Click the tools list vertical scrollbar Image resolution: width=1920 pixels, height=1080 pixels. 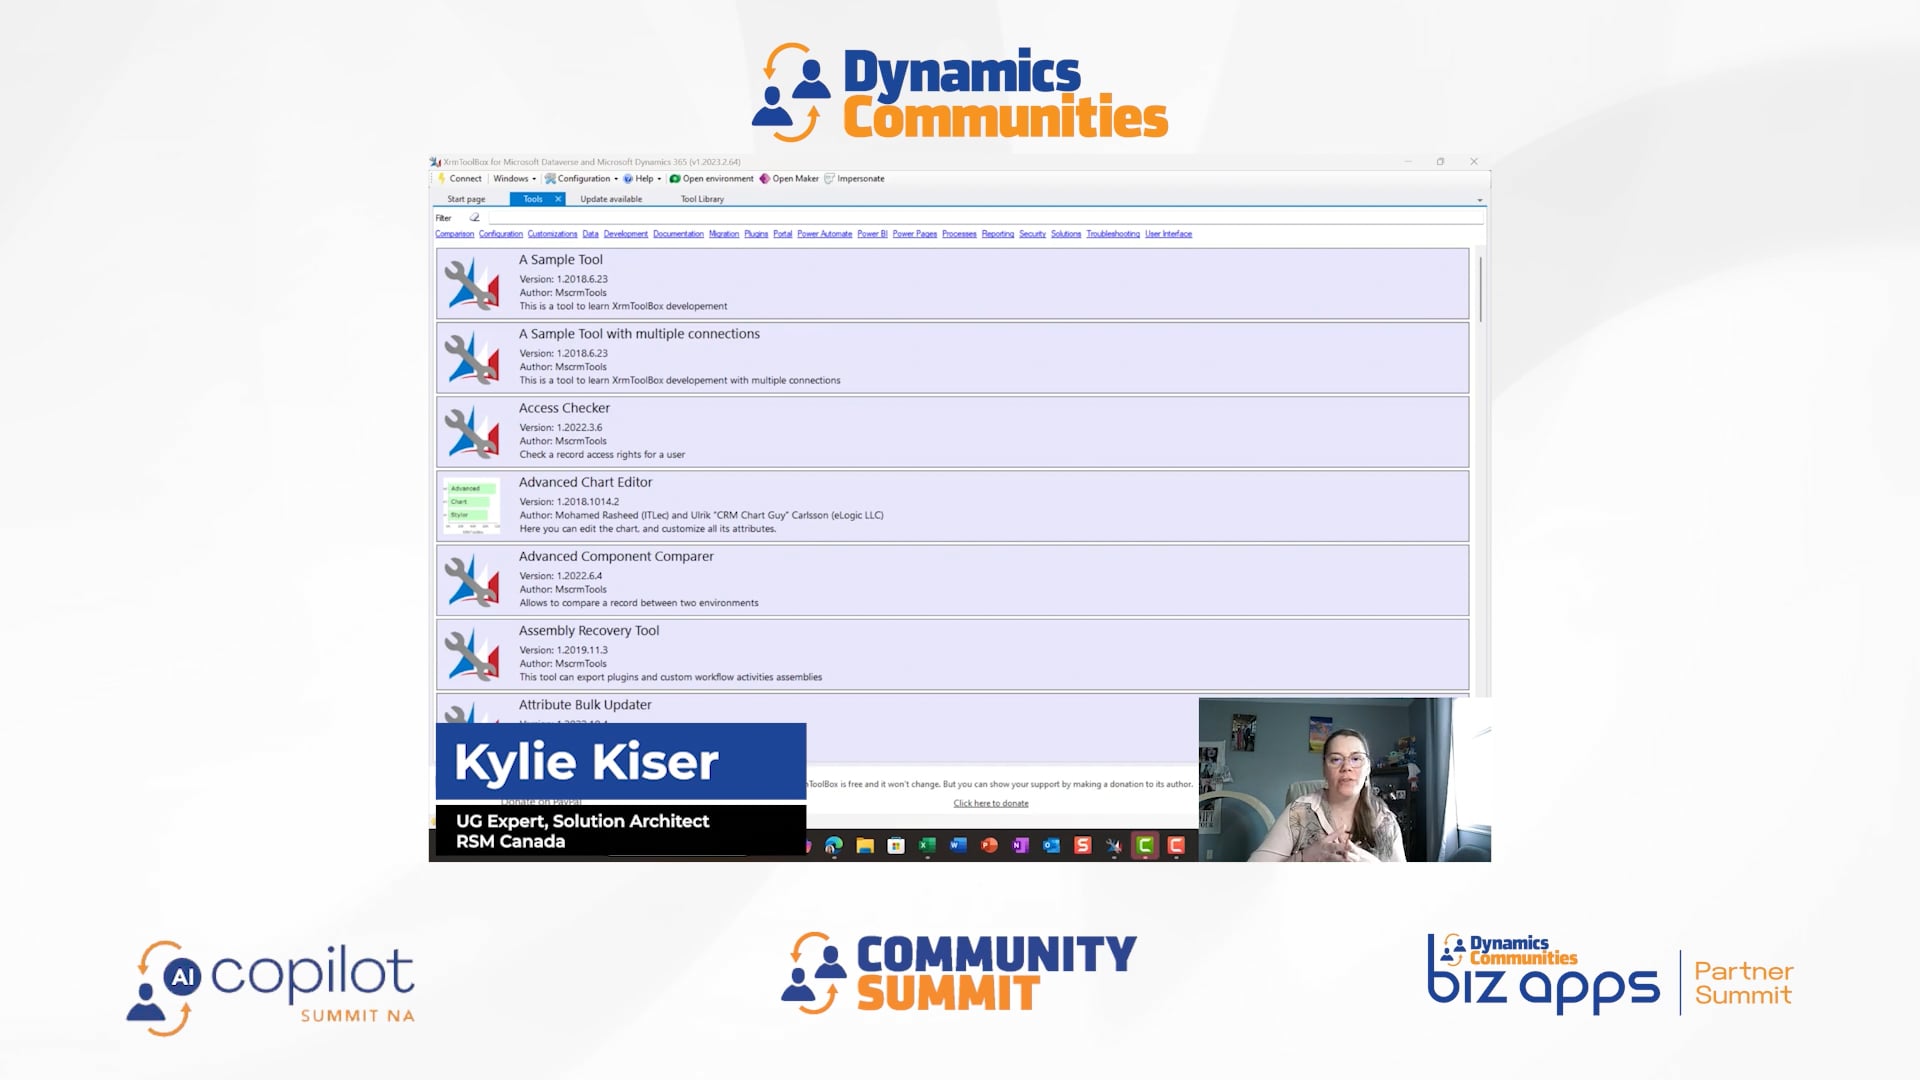pyautogui.click(x=1480, y=290)
